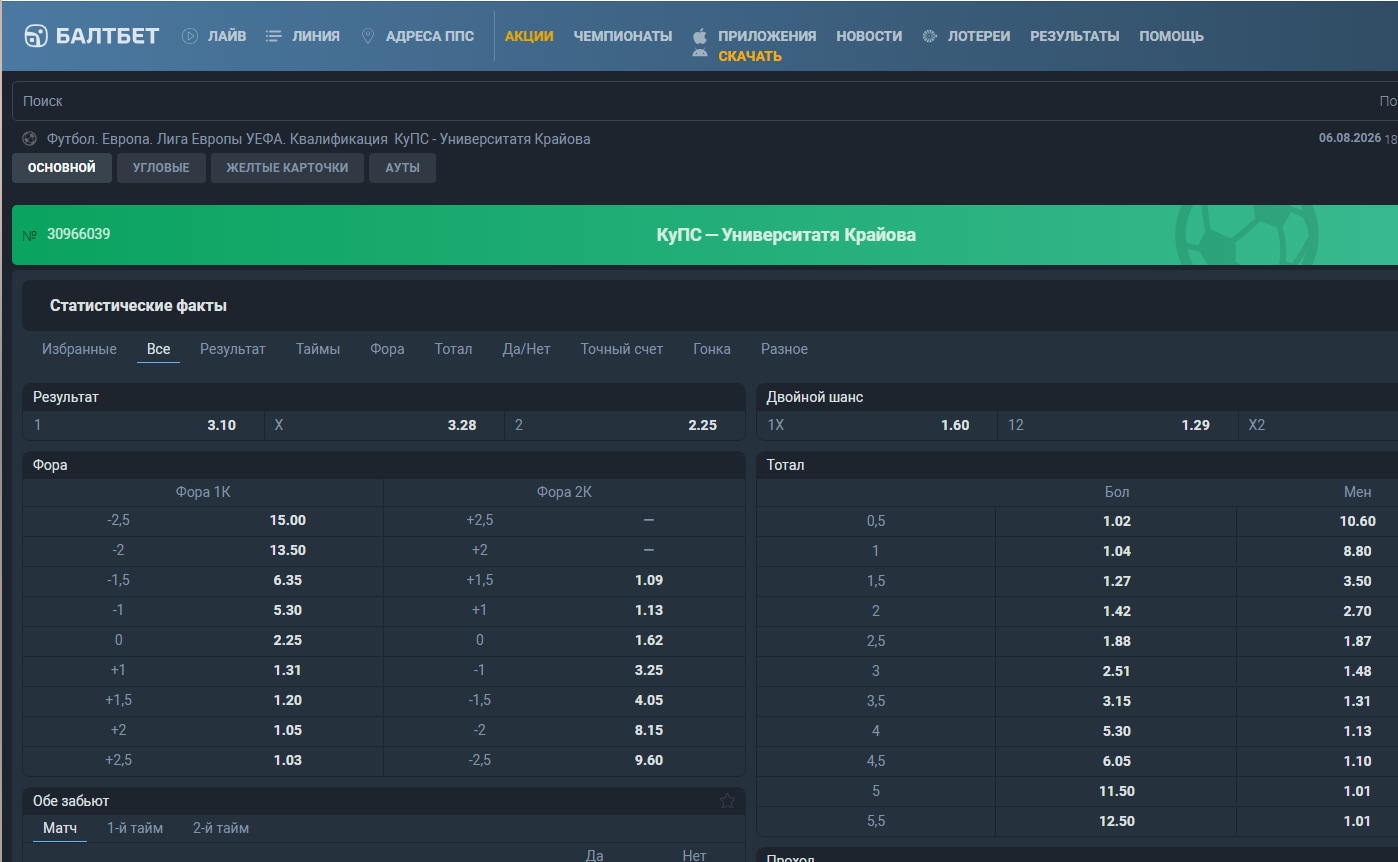Viewport: 1398px width, 862px height.
Task: Select Обе забьют 2-й тайм tab
Action: 221,828
